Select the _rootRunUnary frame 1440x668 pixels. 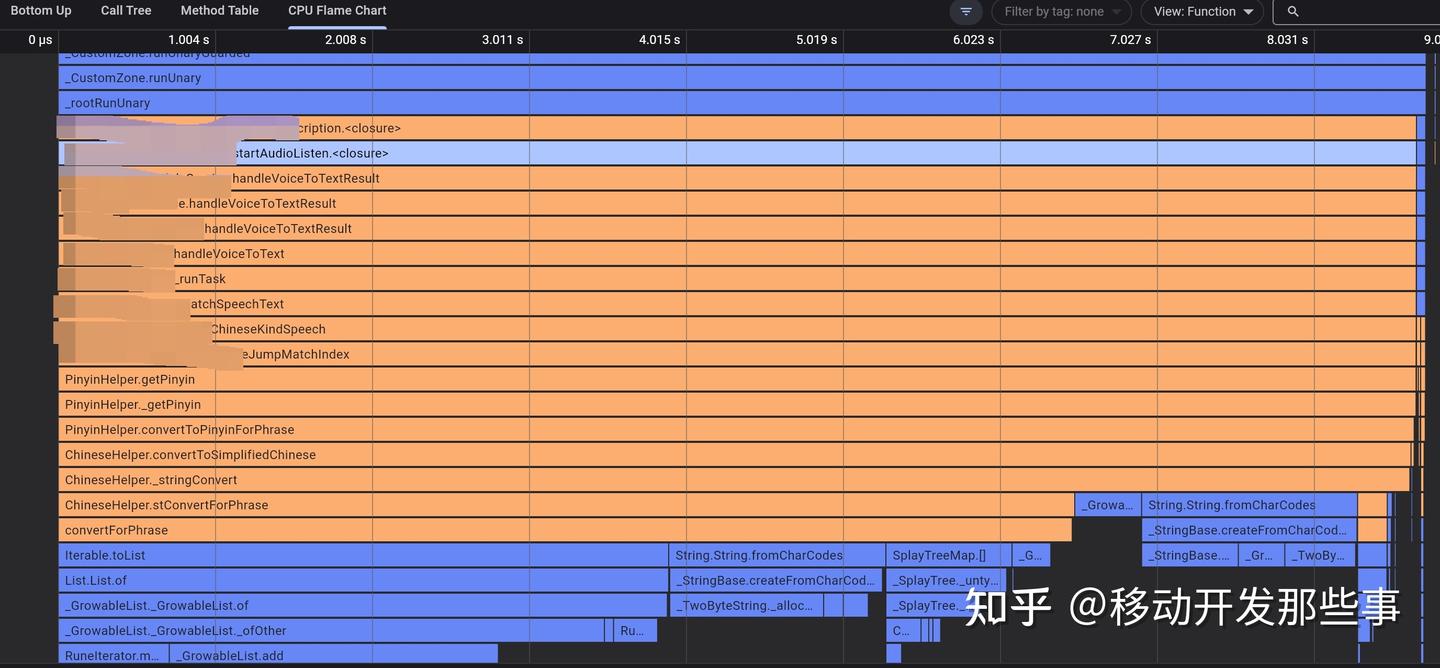coord(742,103)
